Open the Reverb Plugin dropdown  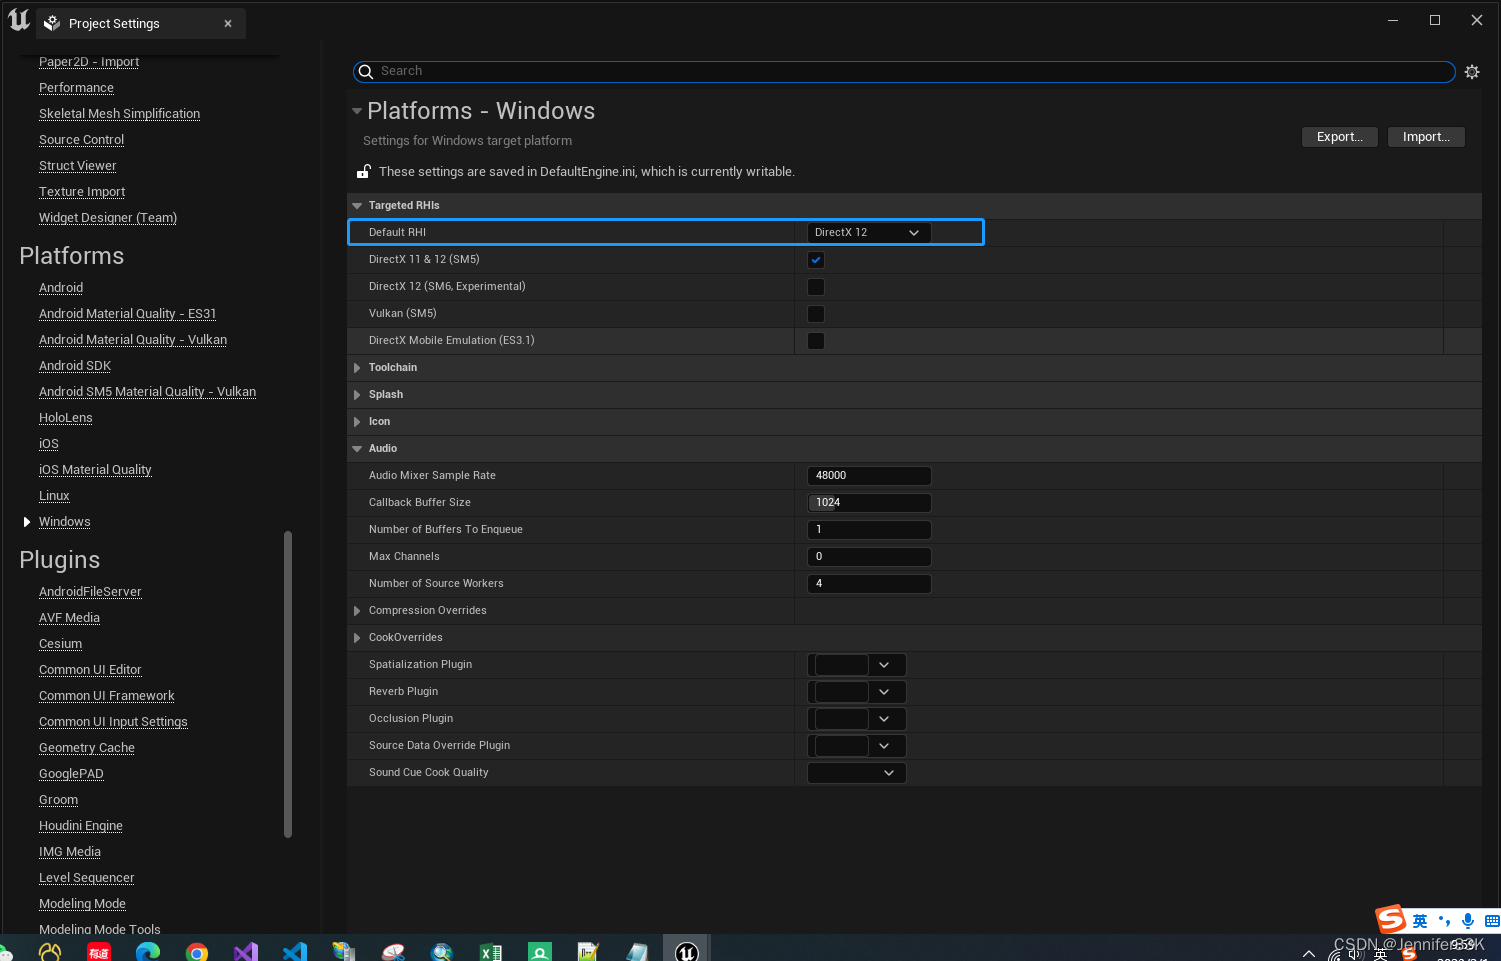click(x=883, y=691)
